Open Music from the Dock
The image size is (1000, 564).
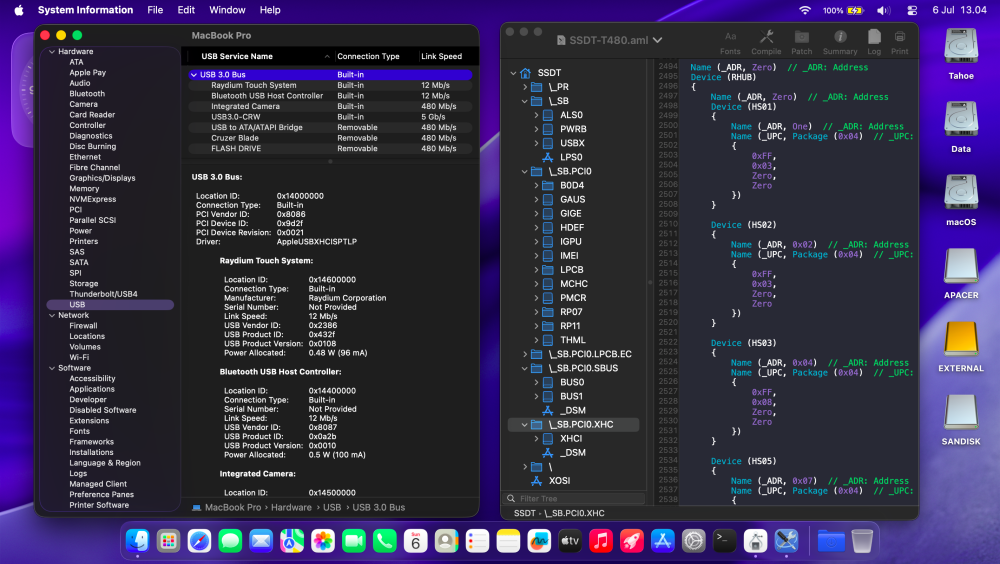pos(601,541)
